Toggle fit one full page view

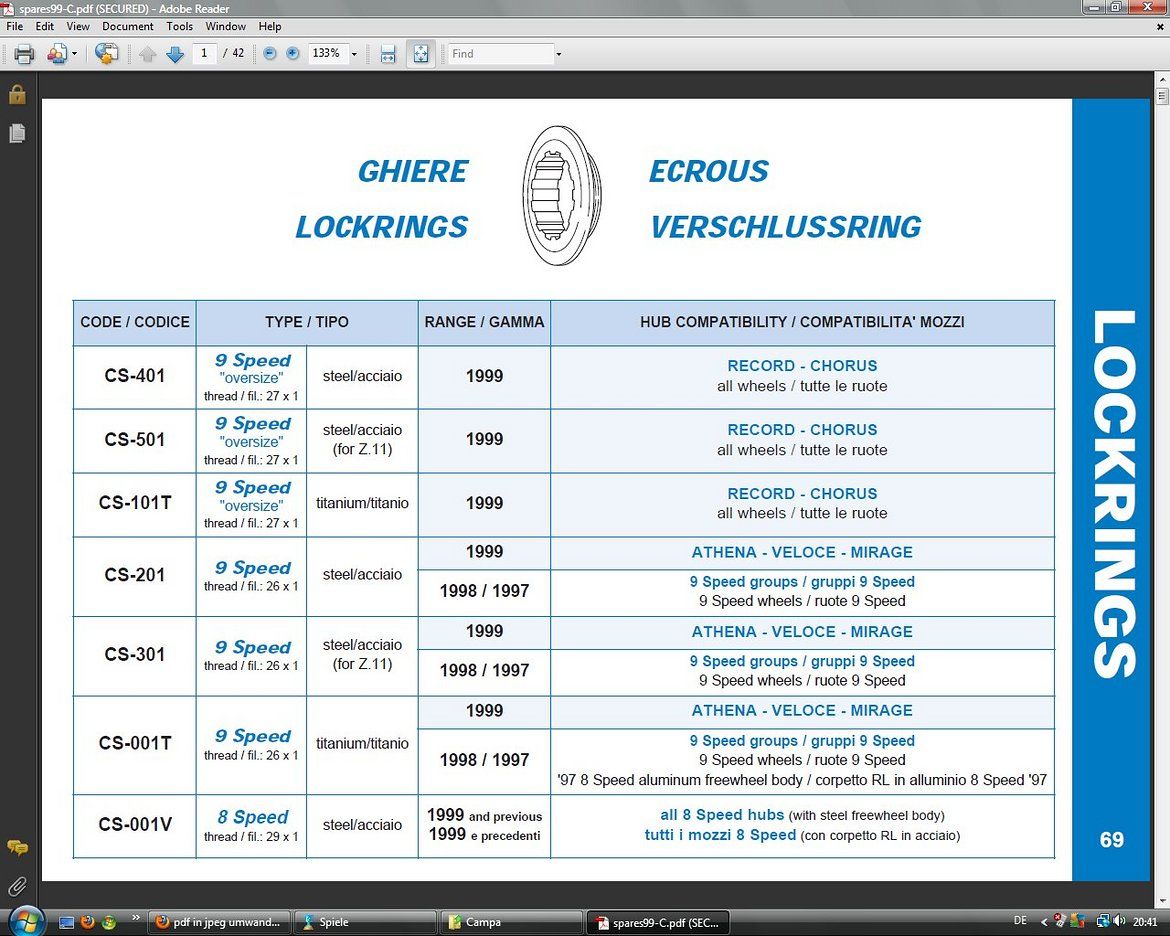pos(421,54)
